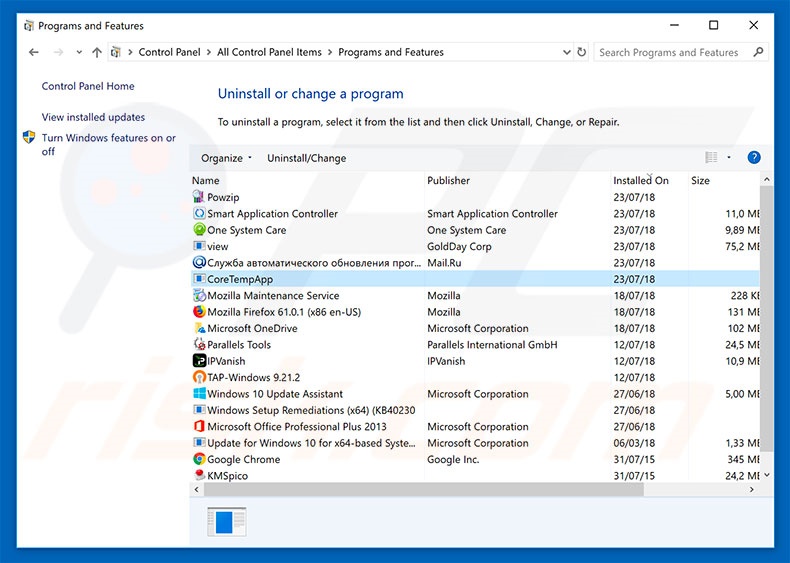Select the Powzip program name
Image resolution: width=790 pixels, height=563 pixels.
(x=223, y=198)
